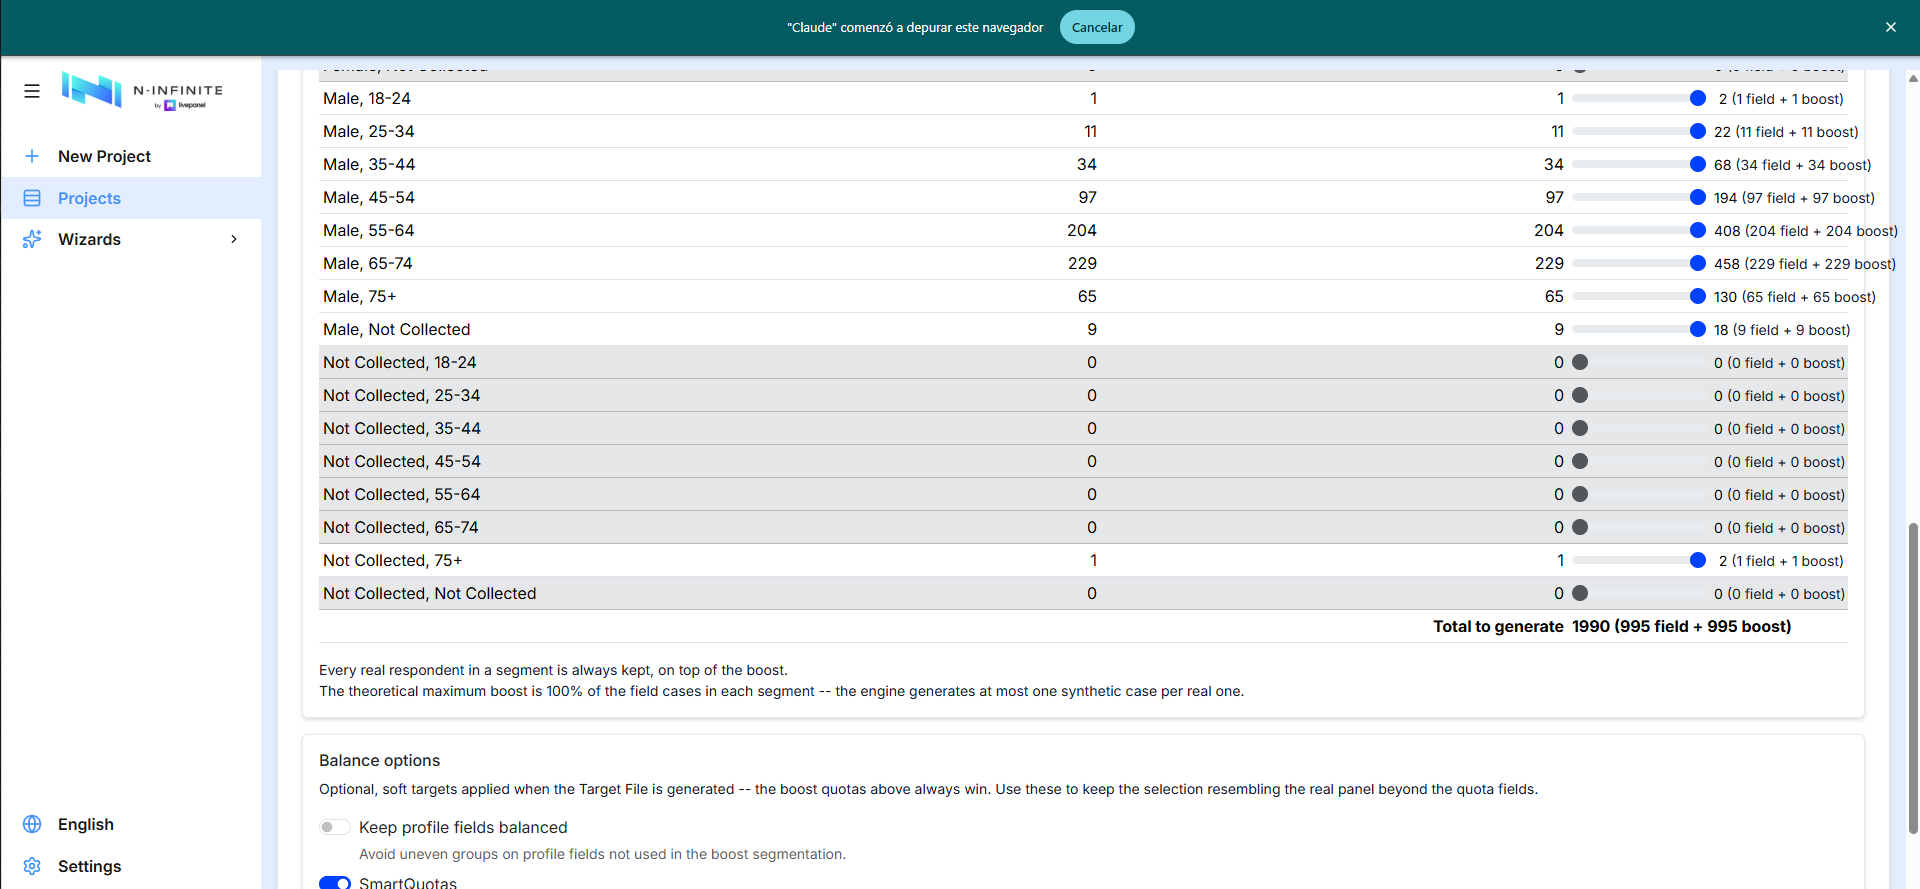Select the "Male, 55-64" segment label

point(368,230)
